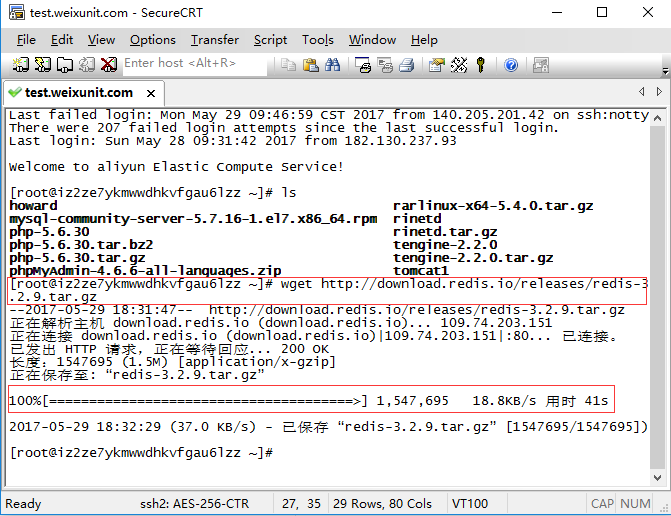This screenshot has width=671, height=516.
Task: Open the Options menu
Action: pyautogui.click(x=153, y=40)
